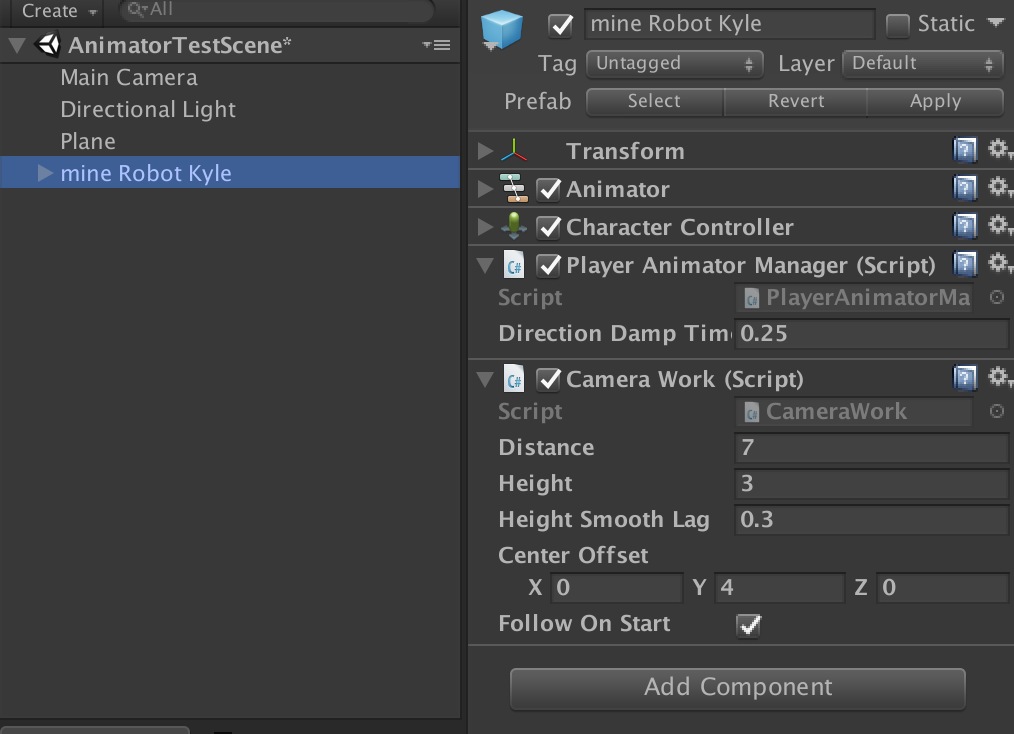
Task: Expand mine Robot Kyle hierarchy children
Action: [45, 173]
